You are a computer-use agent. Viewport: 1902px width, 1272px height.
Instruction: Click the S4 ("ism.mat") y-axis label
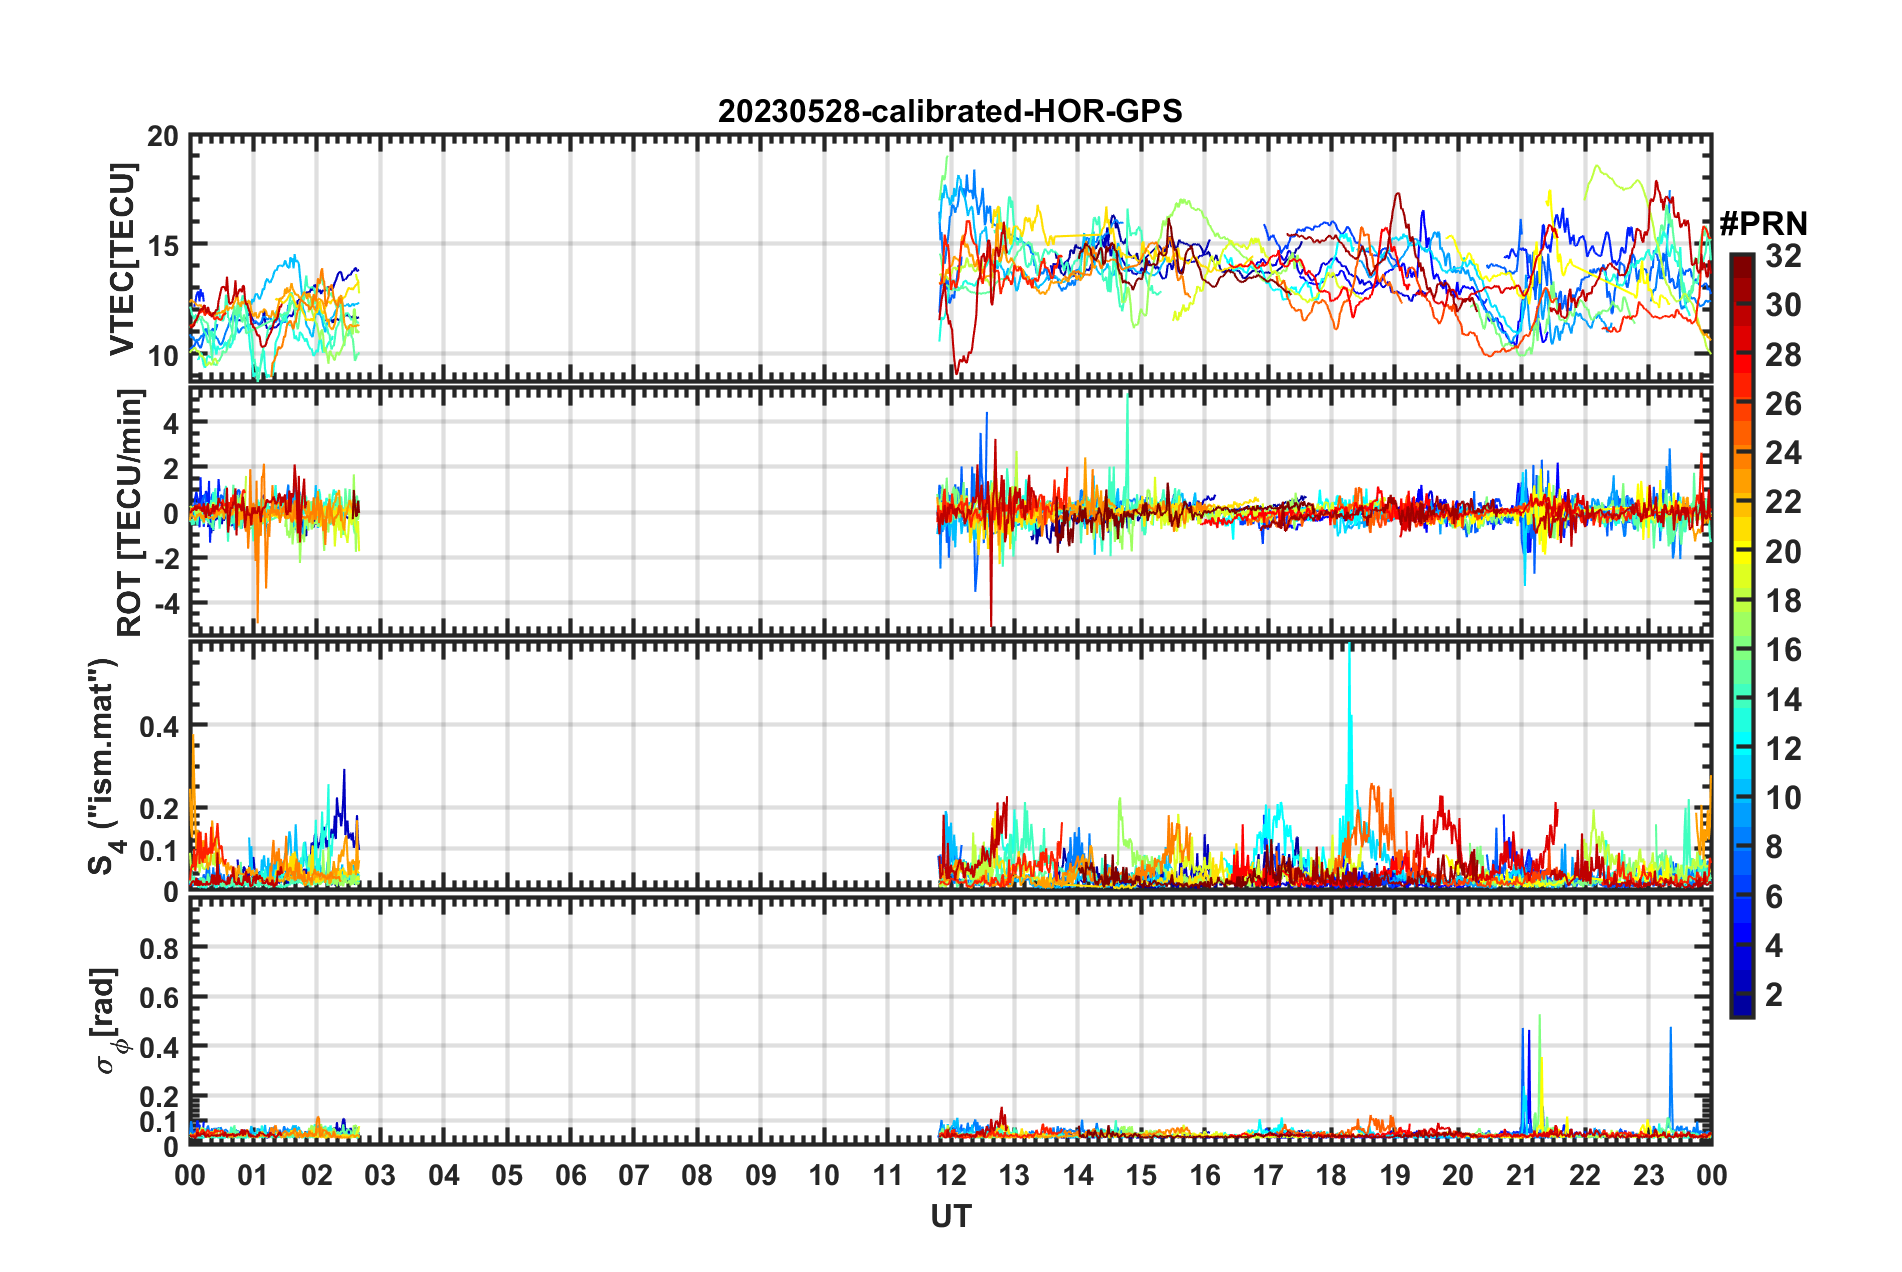pyautogui.click(x=104, y=766)
